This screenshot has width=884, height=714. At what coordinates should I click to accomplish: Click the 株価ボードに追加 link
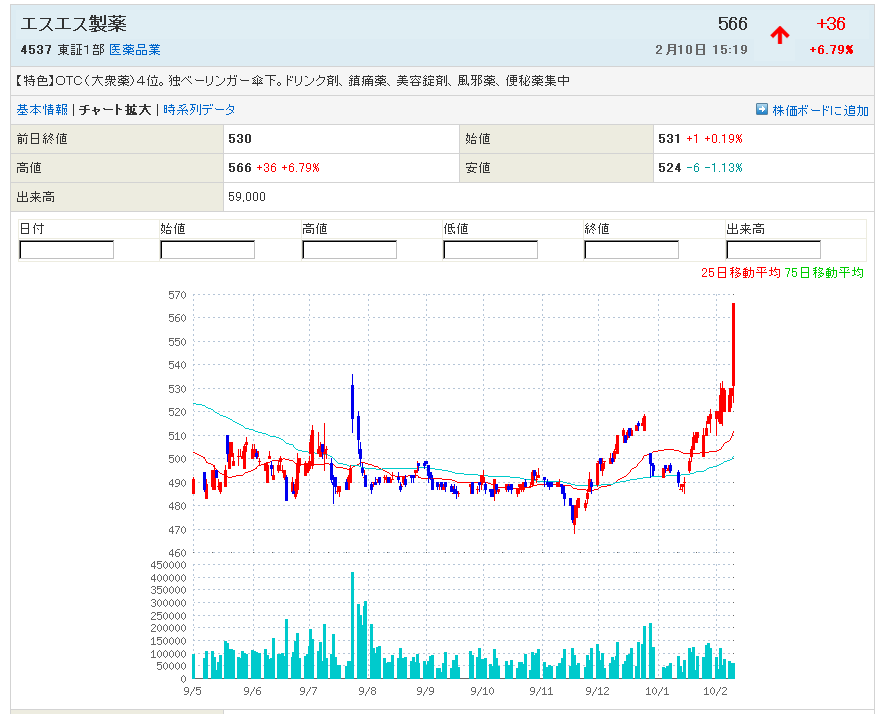pyautogui.click(x=820, y=110)
